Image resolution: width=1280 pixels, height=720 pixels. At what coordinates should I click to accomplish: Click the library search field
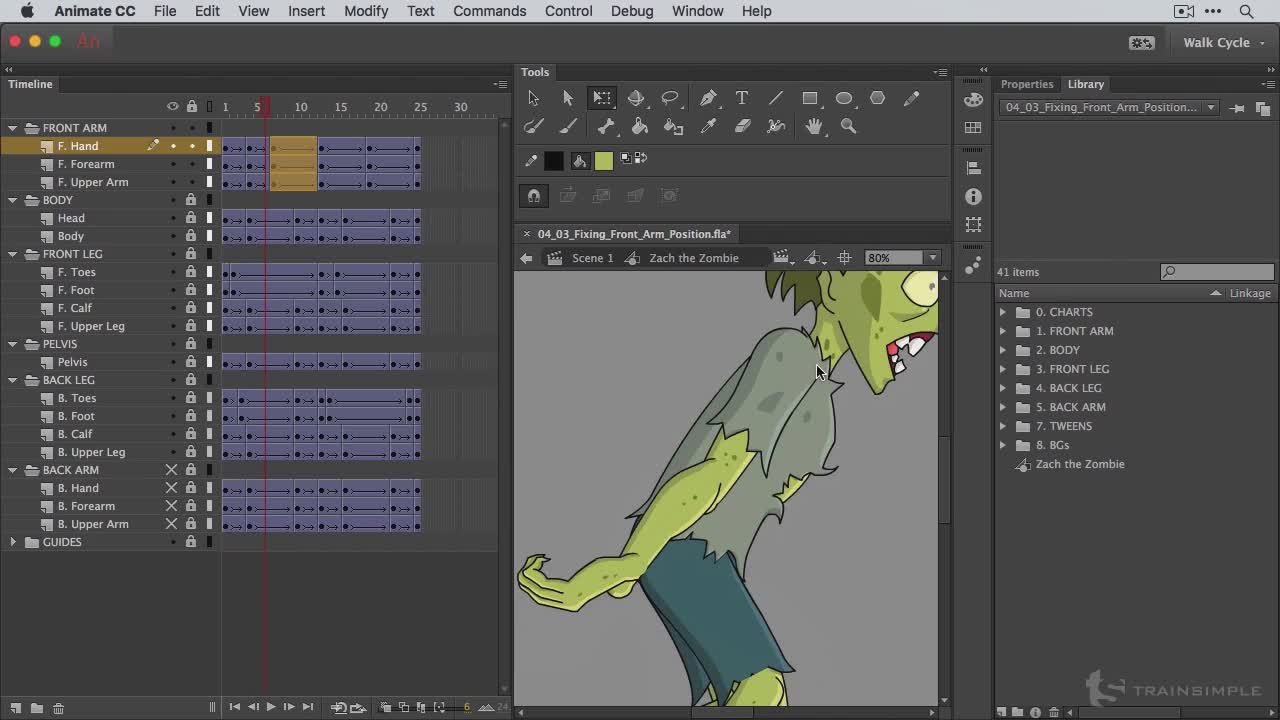click(x=1217, y=272)
